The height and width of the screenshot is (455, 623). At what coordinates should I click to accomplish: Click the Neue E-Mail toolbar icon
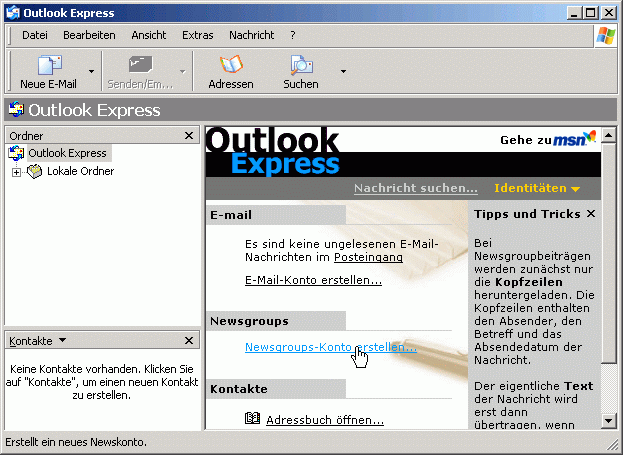[48, 65]
